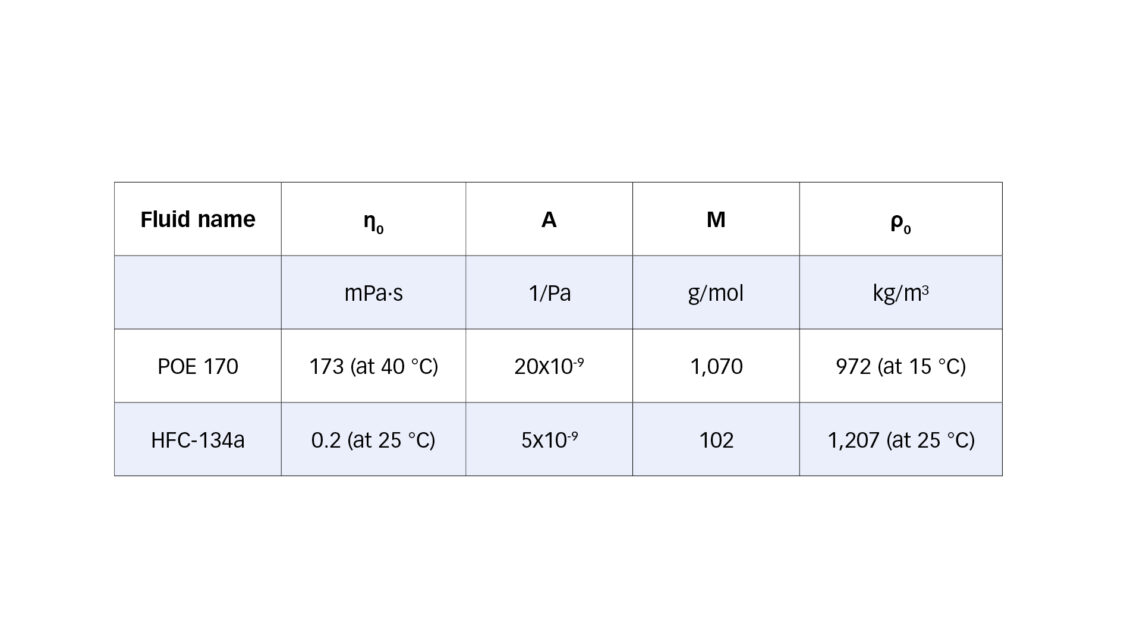This screenshot has height=642, width=1140.
Task: Select the 102 molar mass cell
Action: (716, 440)
